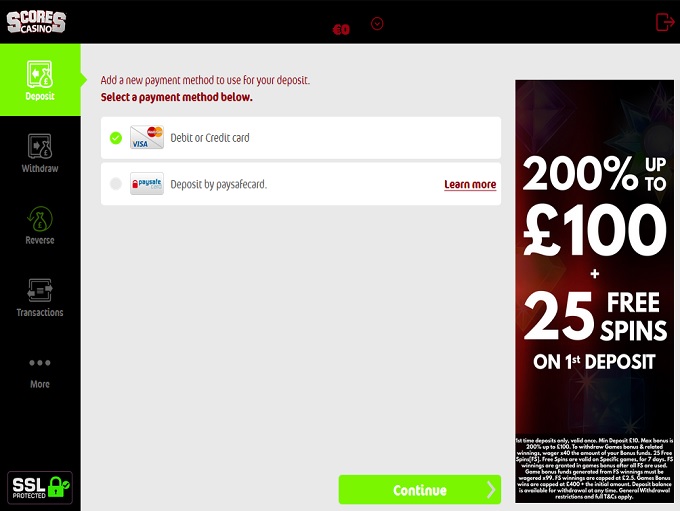
Task: Click the SSL Protected padlock badge
Action: 40,488
